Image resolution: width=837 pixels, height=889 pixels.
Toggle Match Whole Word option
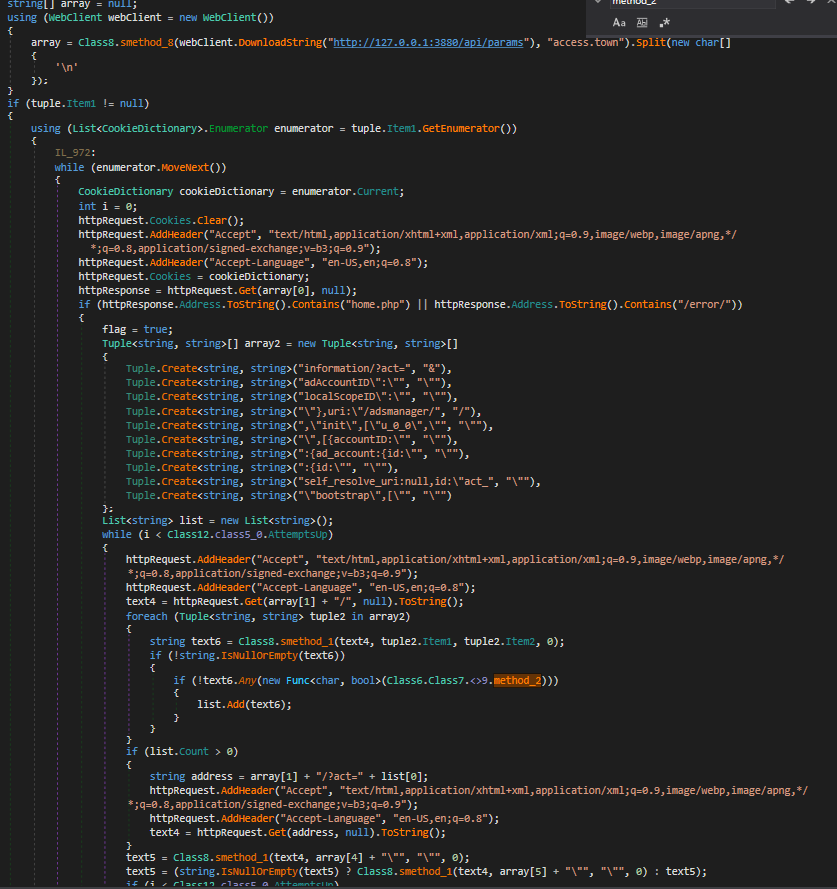642,22
